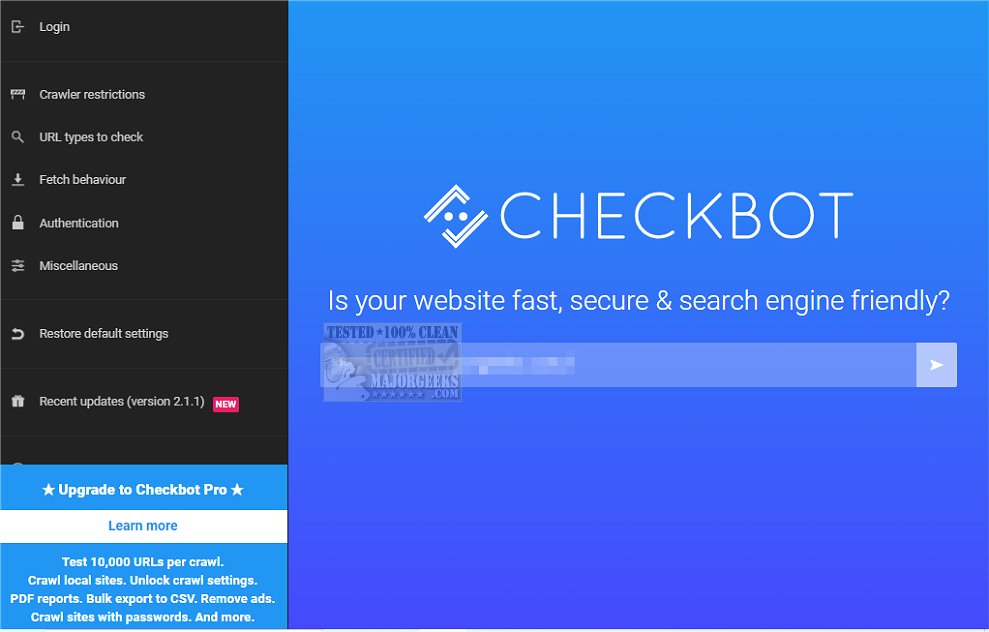Click the website URL input field
This screenshot has height=632, width=989.
618,365
